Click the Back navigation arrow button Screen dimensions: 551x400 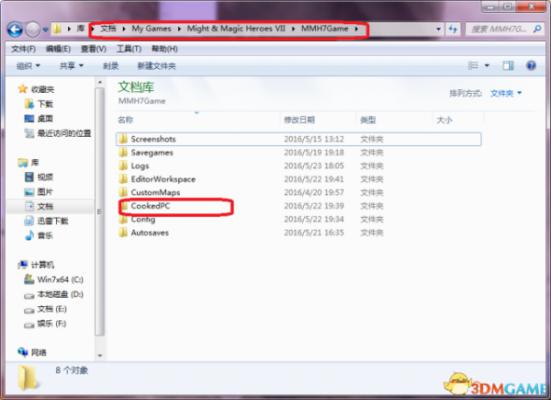[x=15, y=29]
